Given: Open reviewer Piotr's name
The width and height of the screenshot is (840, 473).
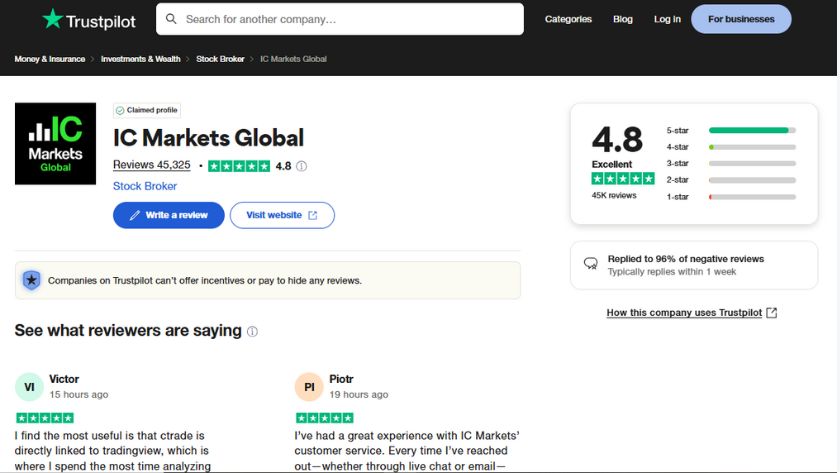Looking at the screenshot, I should (341, 379).
